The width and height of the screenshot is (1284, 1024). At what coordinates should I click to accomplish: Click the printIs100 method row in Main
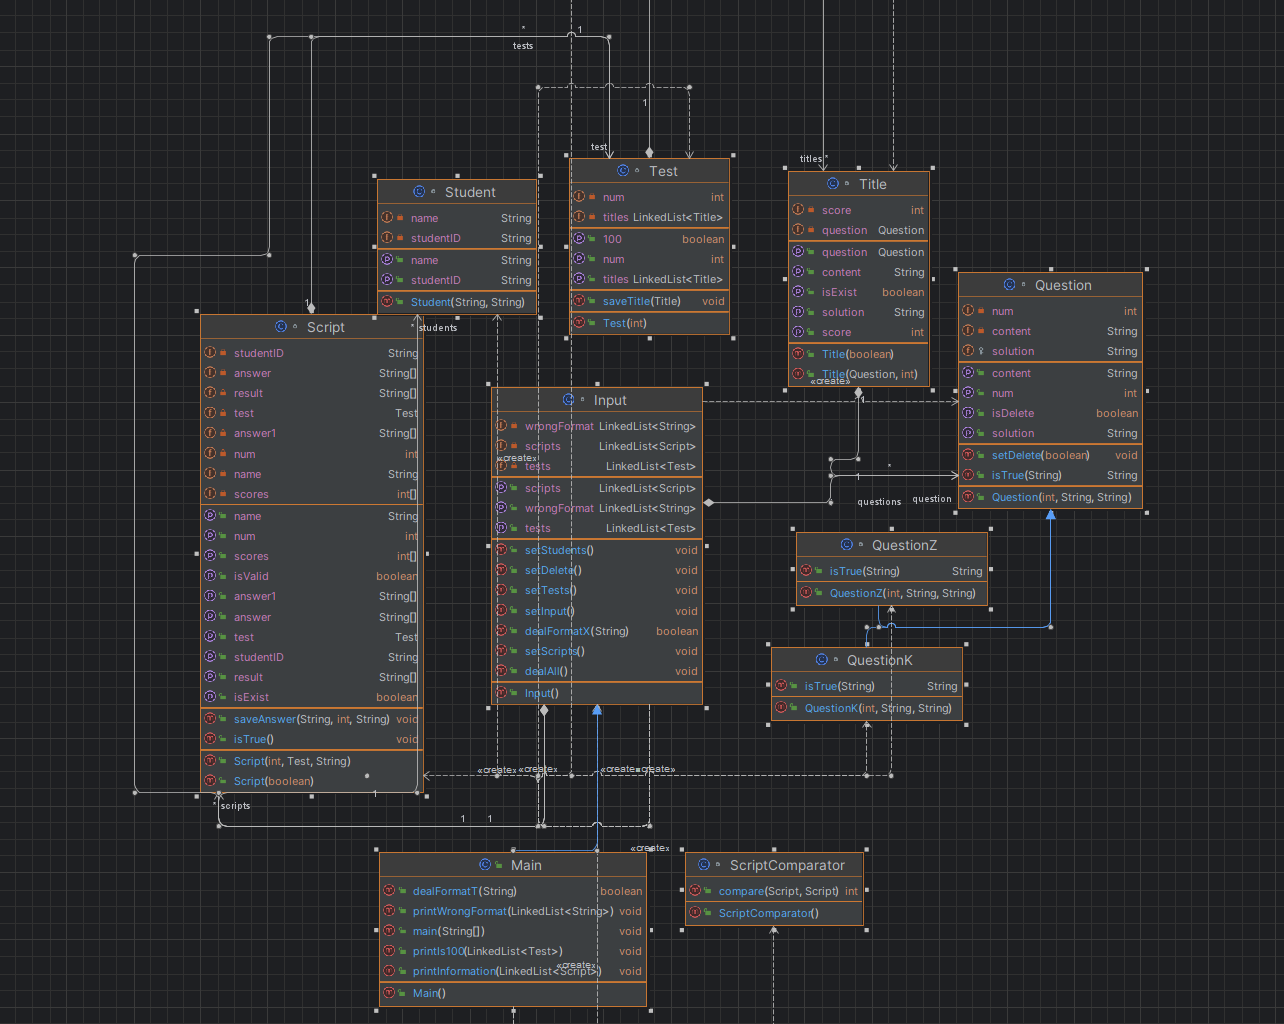tap(513, 951)
